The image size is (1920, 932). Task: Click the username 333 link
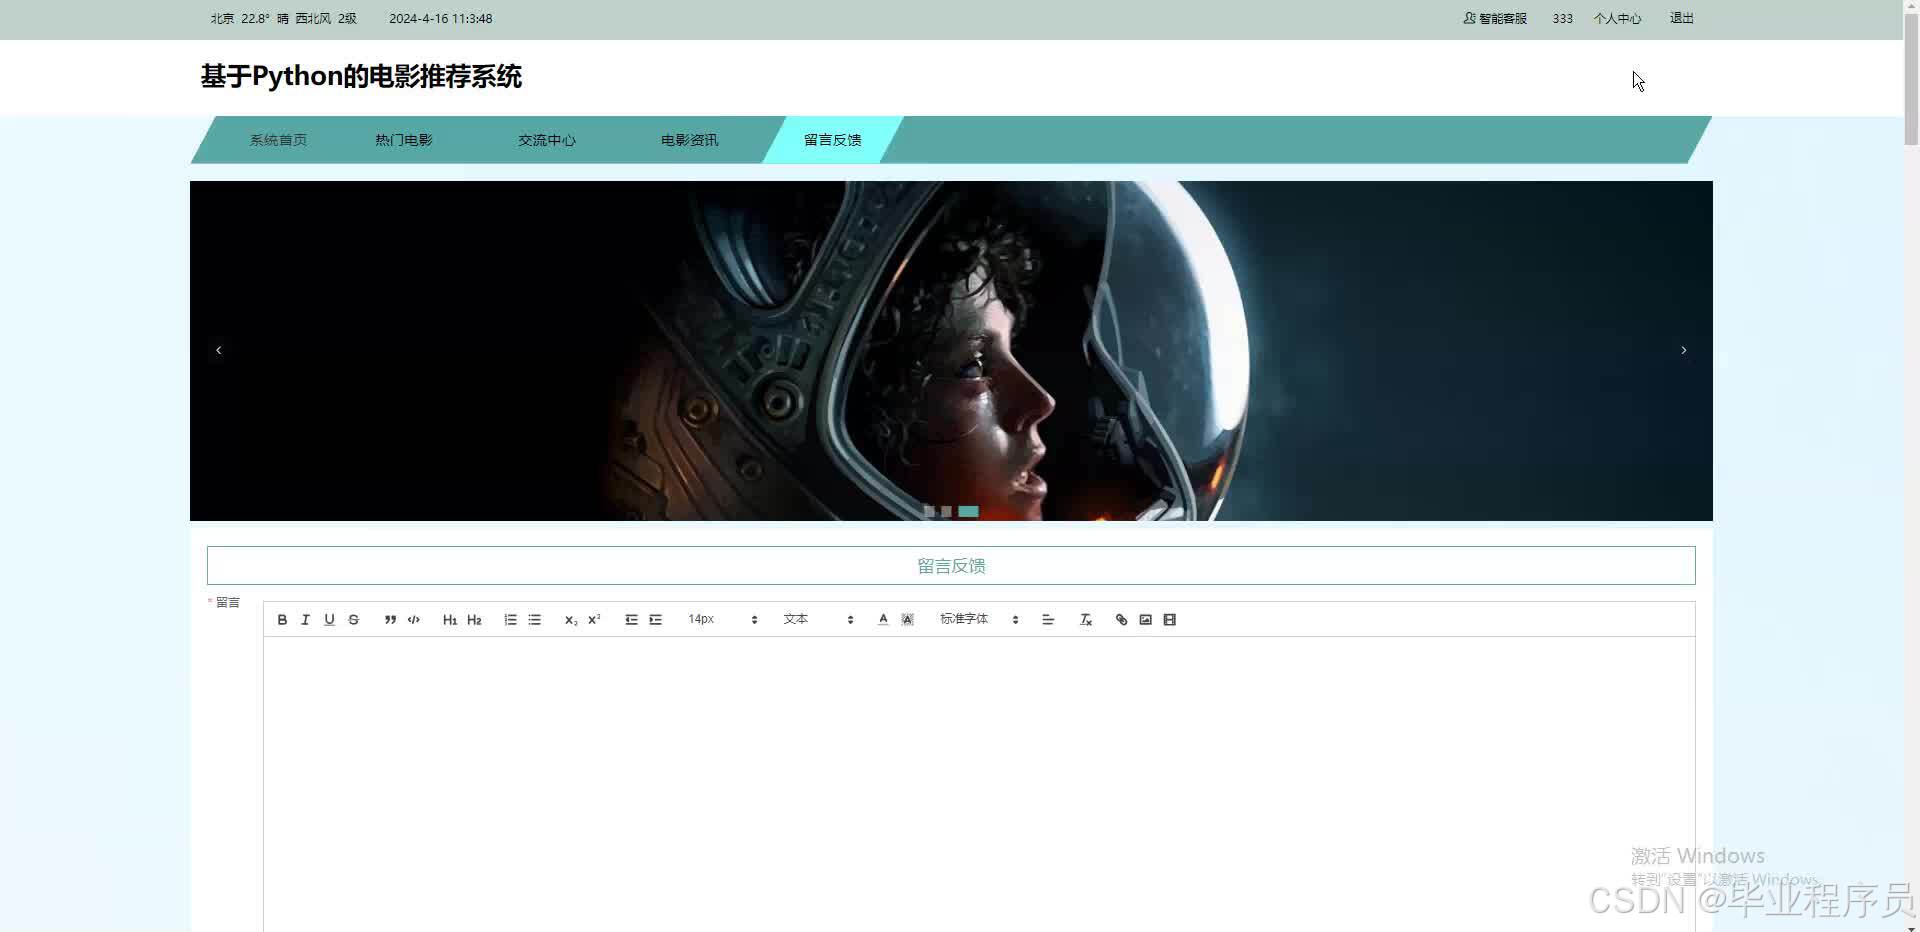(x=1562, y=19)
